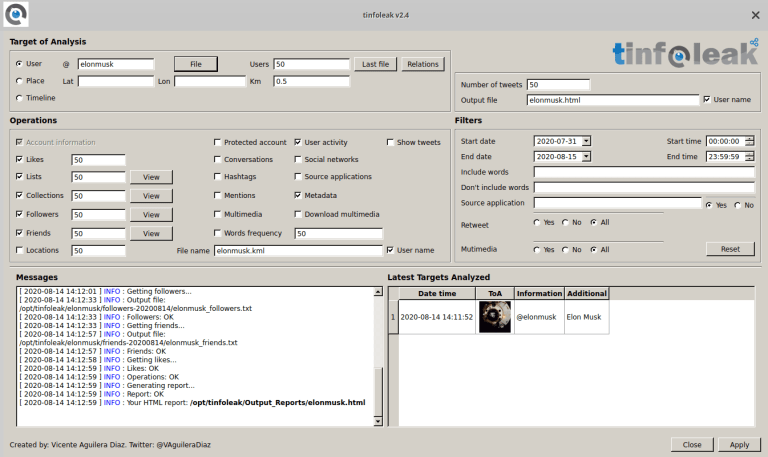Click View button for Collections
This screenshot has height=457, width=768.
[151, 195]
